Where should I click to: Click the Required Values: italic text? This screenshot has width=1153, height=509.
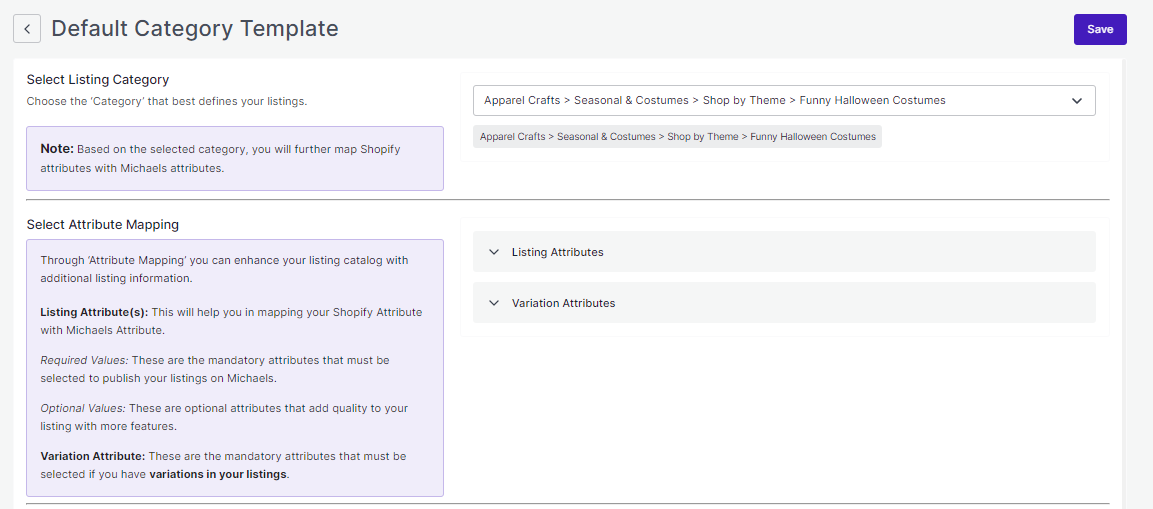click(x=82, y=360)
